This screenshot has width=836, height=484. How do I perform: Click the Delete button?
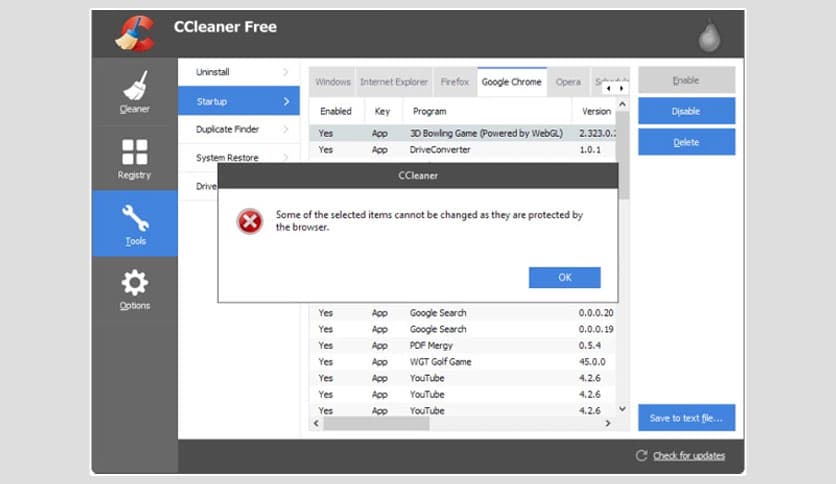point(686,142)
